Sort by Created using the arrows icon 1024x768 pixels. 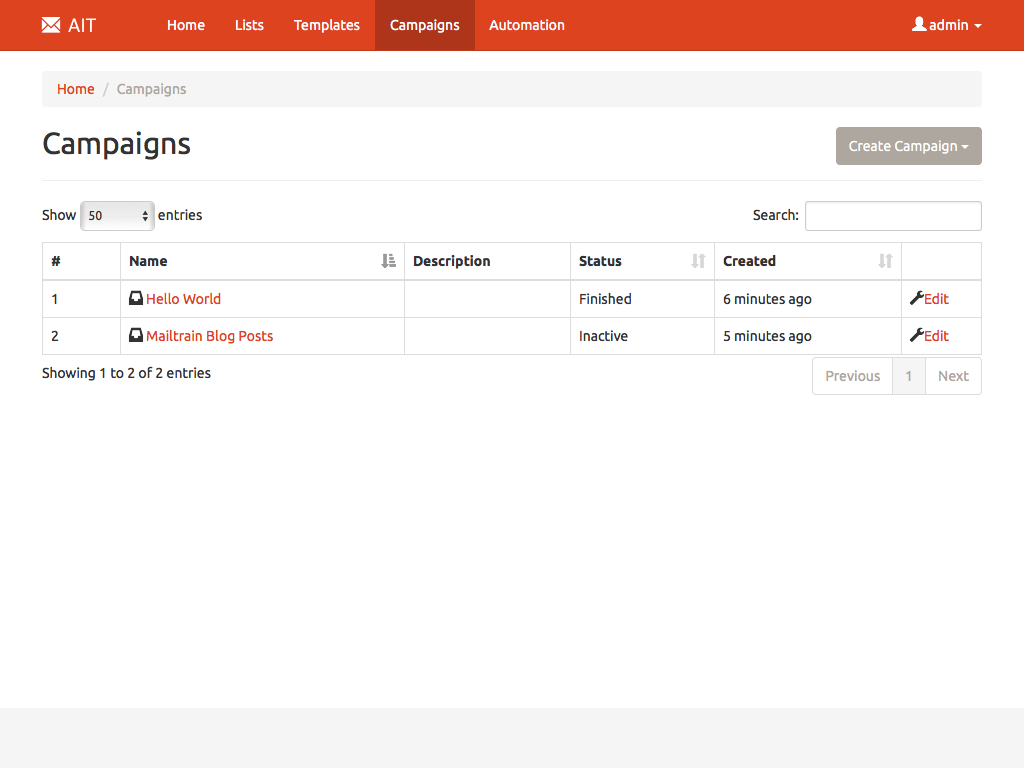pos(885,261)
